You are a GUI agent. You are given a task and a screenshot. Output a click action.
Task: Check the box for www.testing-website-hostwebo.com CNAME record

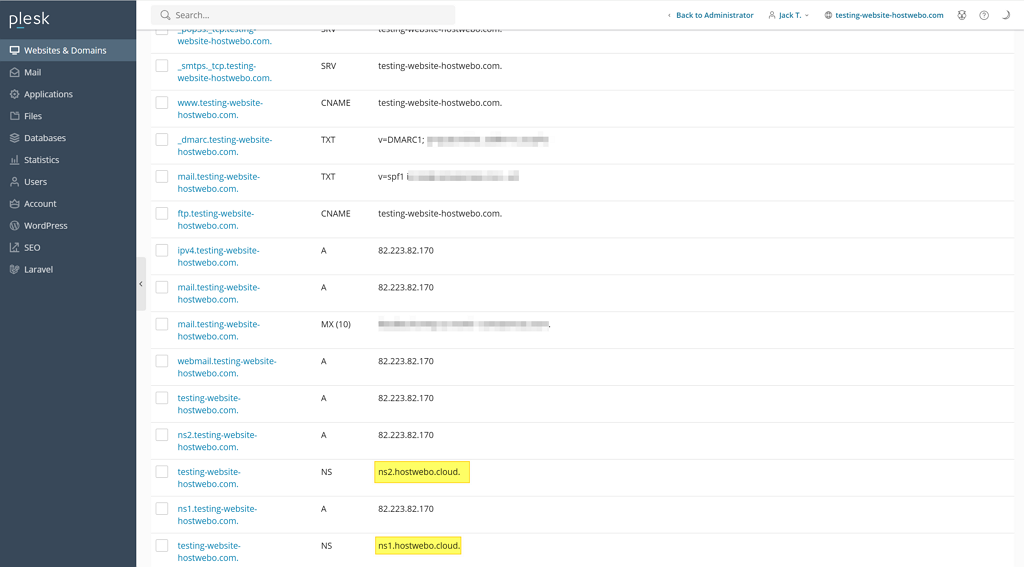pyautogui.click(x=162, y=103)
